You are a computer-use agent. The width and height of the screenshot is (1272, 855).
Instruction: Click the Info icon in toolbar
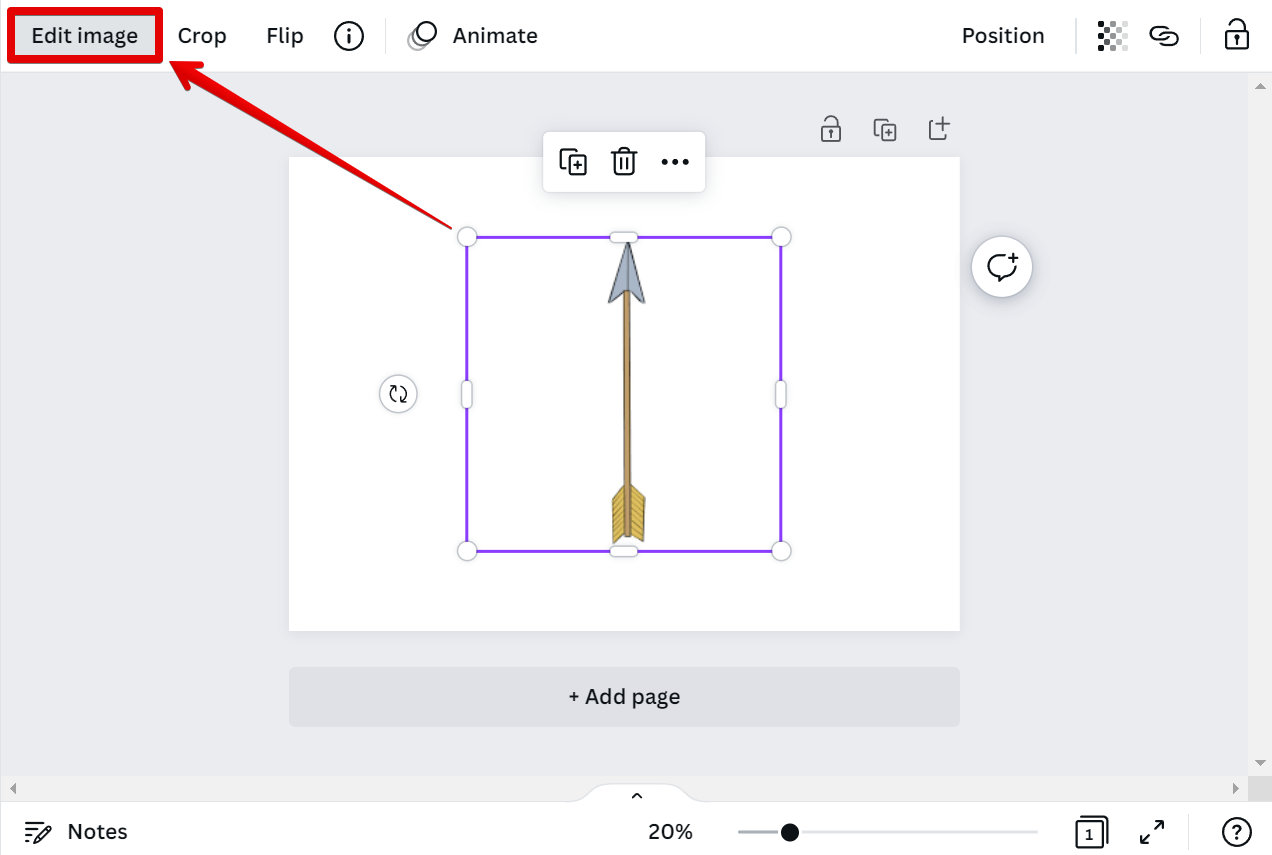(x=348, y=36)
